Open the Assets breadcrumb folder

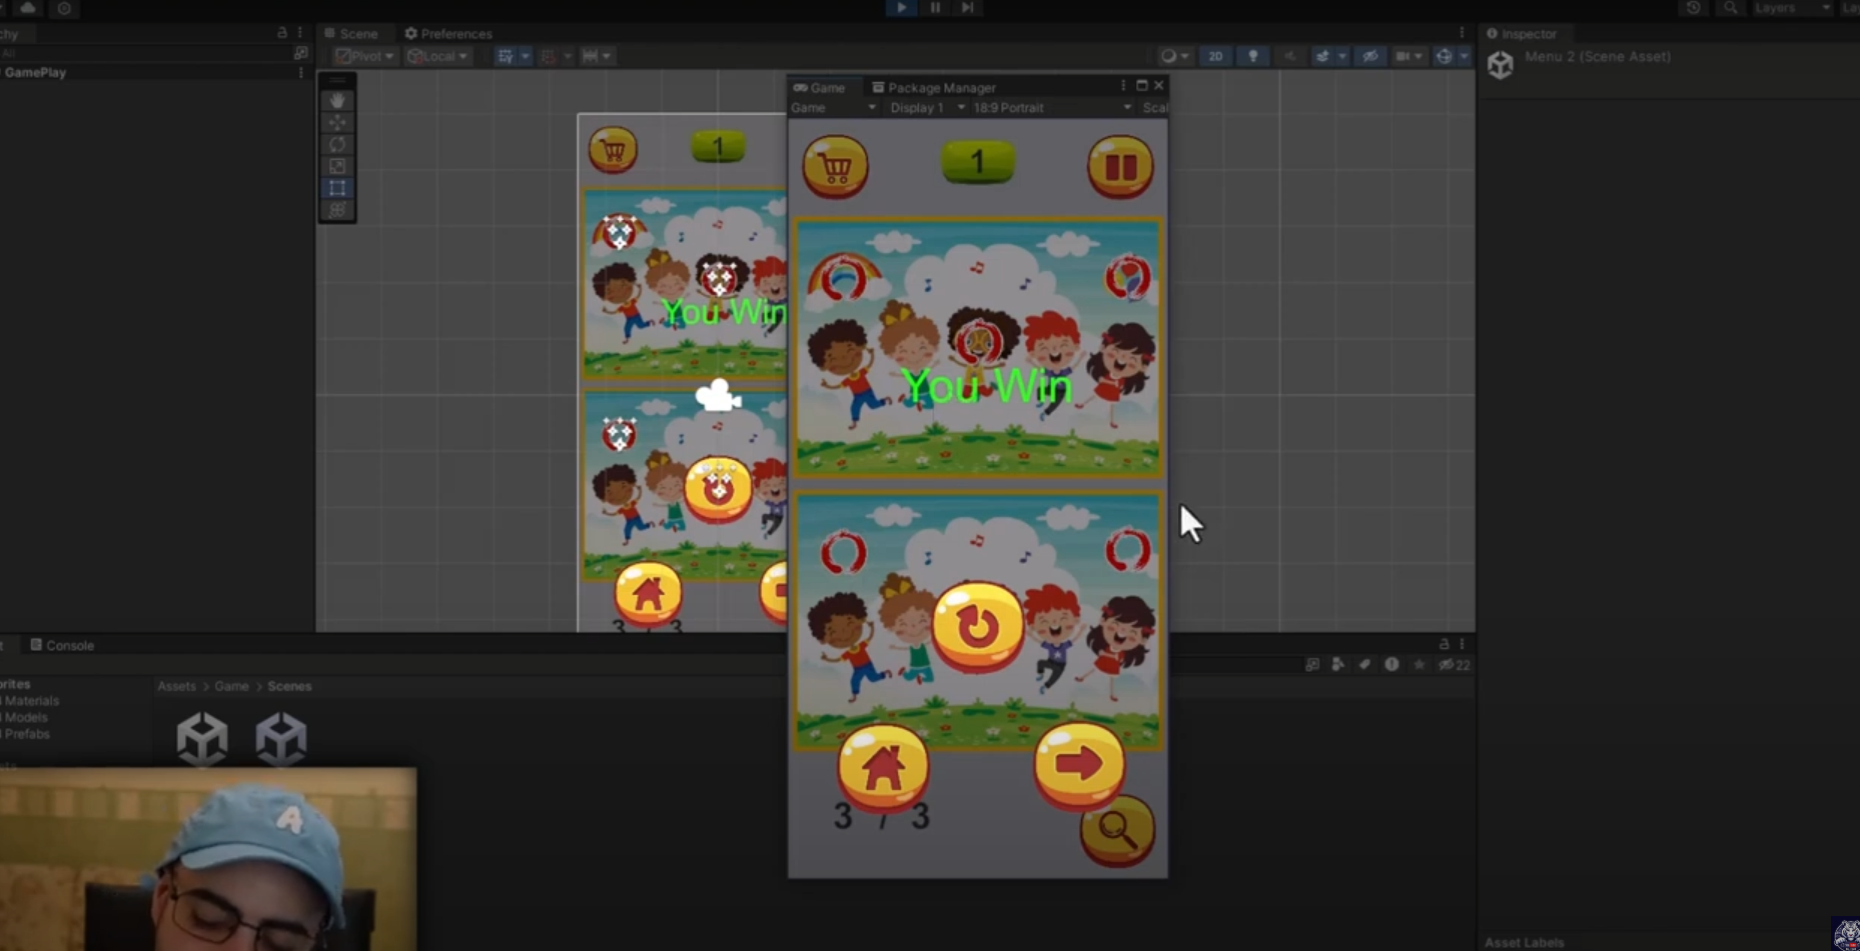click(x=176, y=686)
